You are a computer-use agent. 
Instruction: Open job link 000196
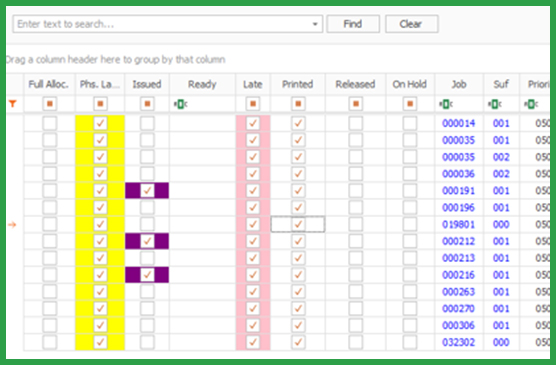tap(458, 208)
